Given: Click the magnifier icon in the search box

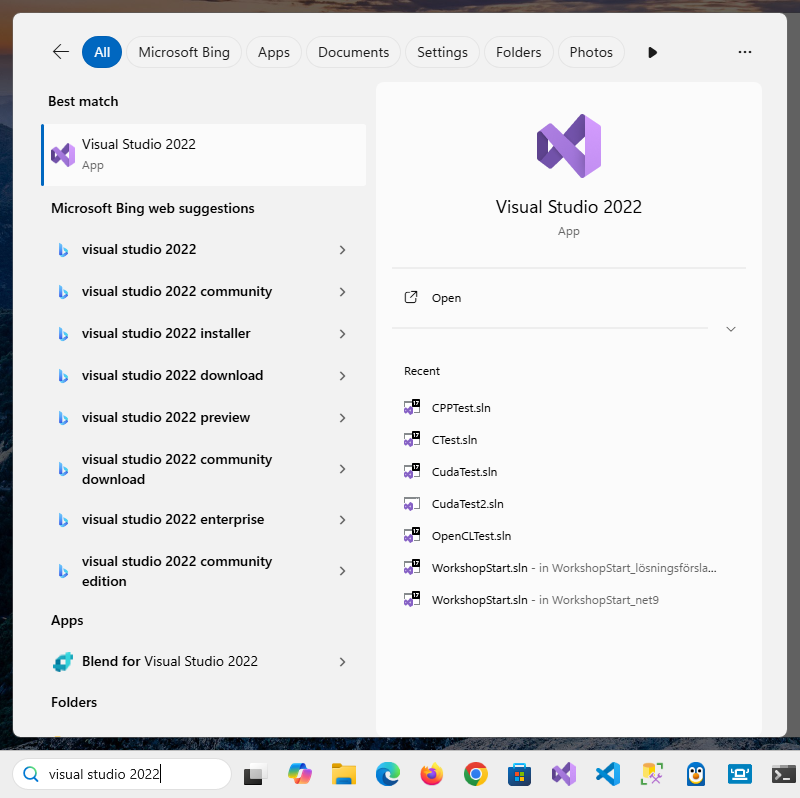Looking at the screenshot, I should tap(31, 774).
